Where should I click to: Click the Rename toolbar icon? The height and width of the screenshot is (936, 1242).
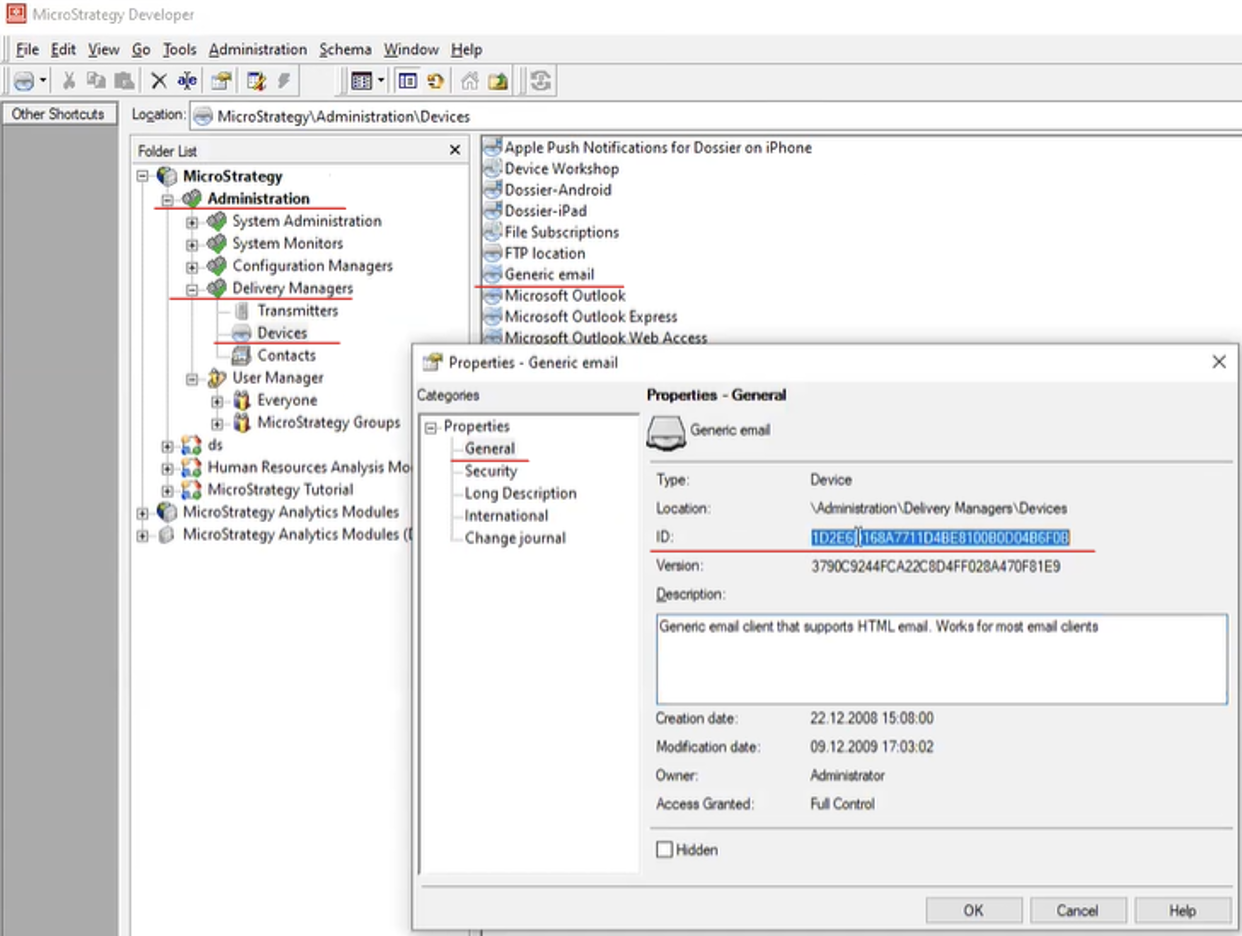coord(186,81)
